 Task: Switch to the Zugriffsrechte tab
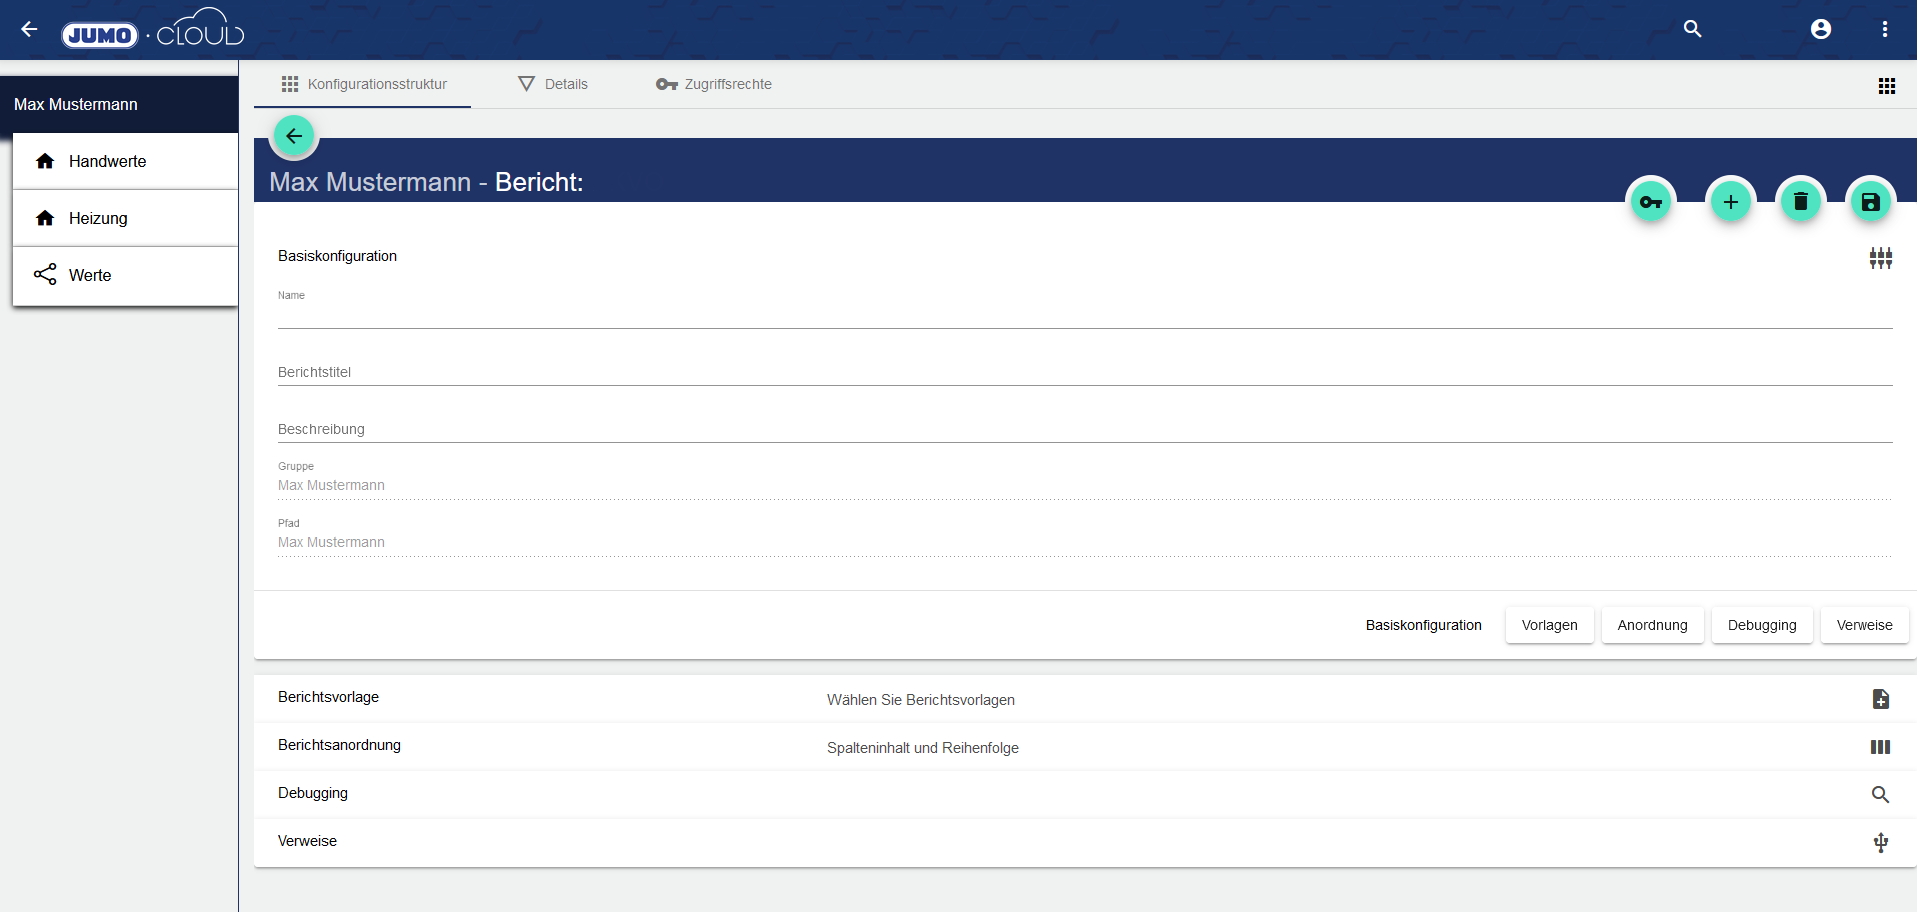(714, 84)
